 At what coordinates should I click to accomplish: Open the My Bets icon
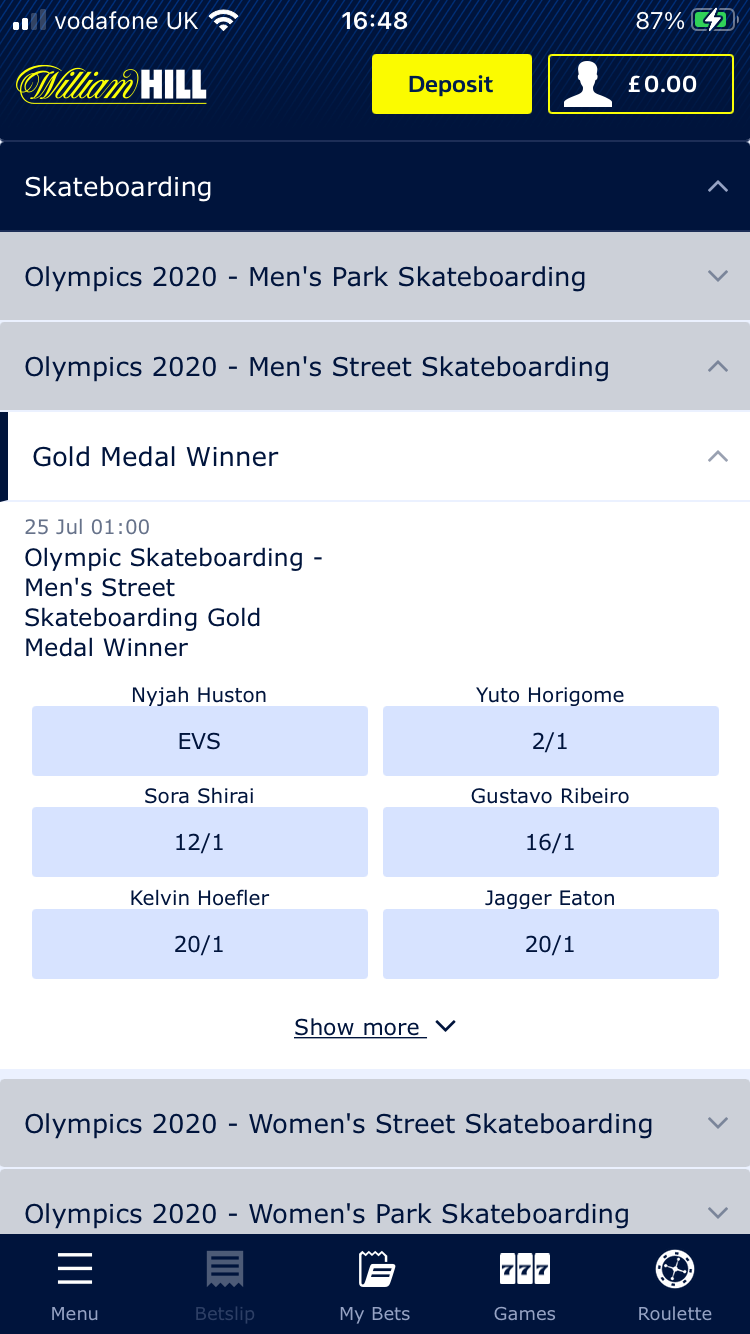[x=375, y=1270]
